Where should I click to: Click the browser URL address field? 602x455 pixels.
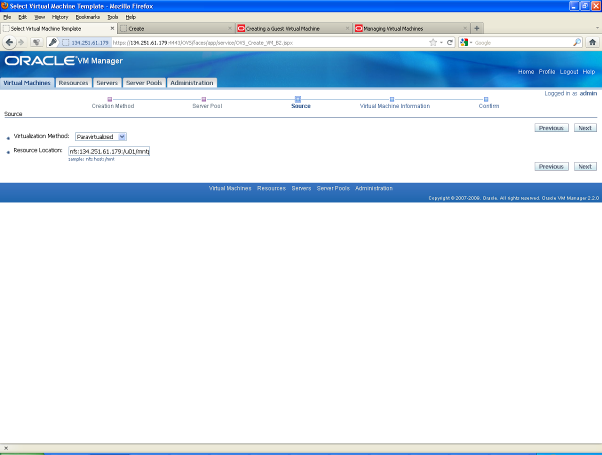[x=269, y=43]
